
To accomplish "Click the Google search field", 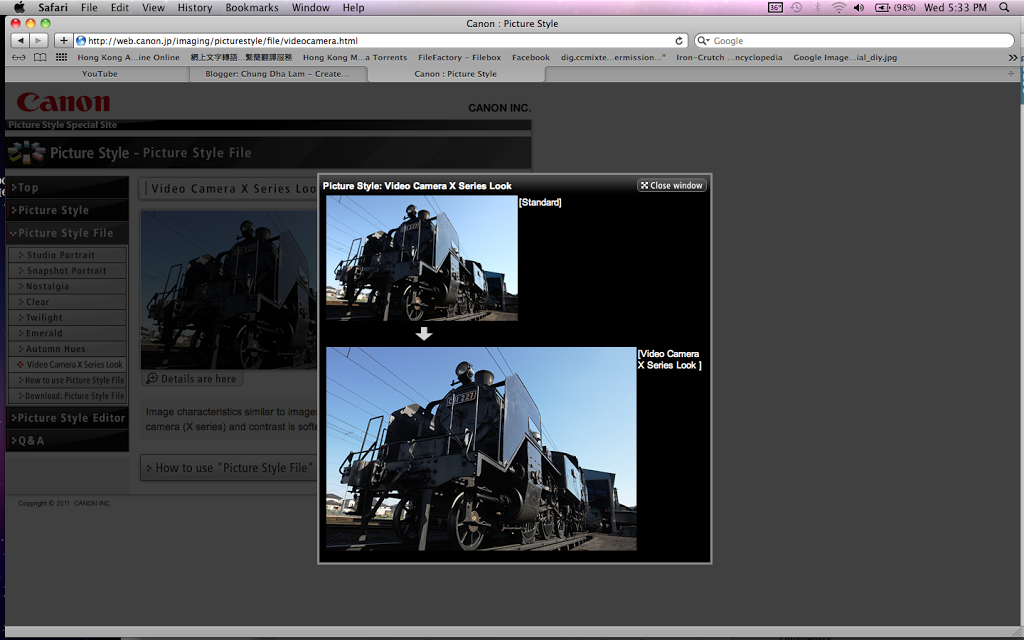I will point(860,41).
